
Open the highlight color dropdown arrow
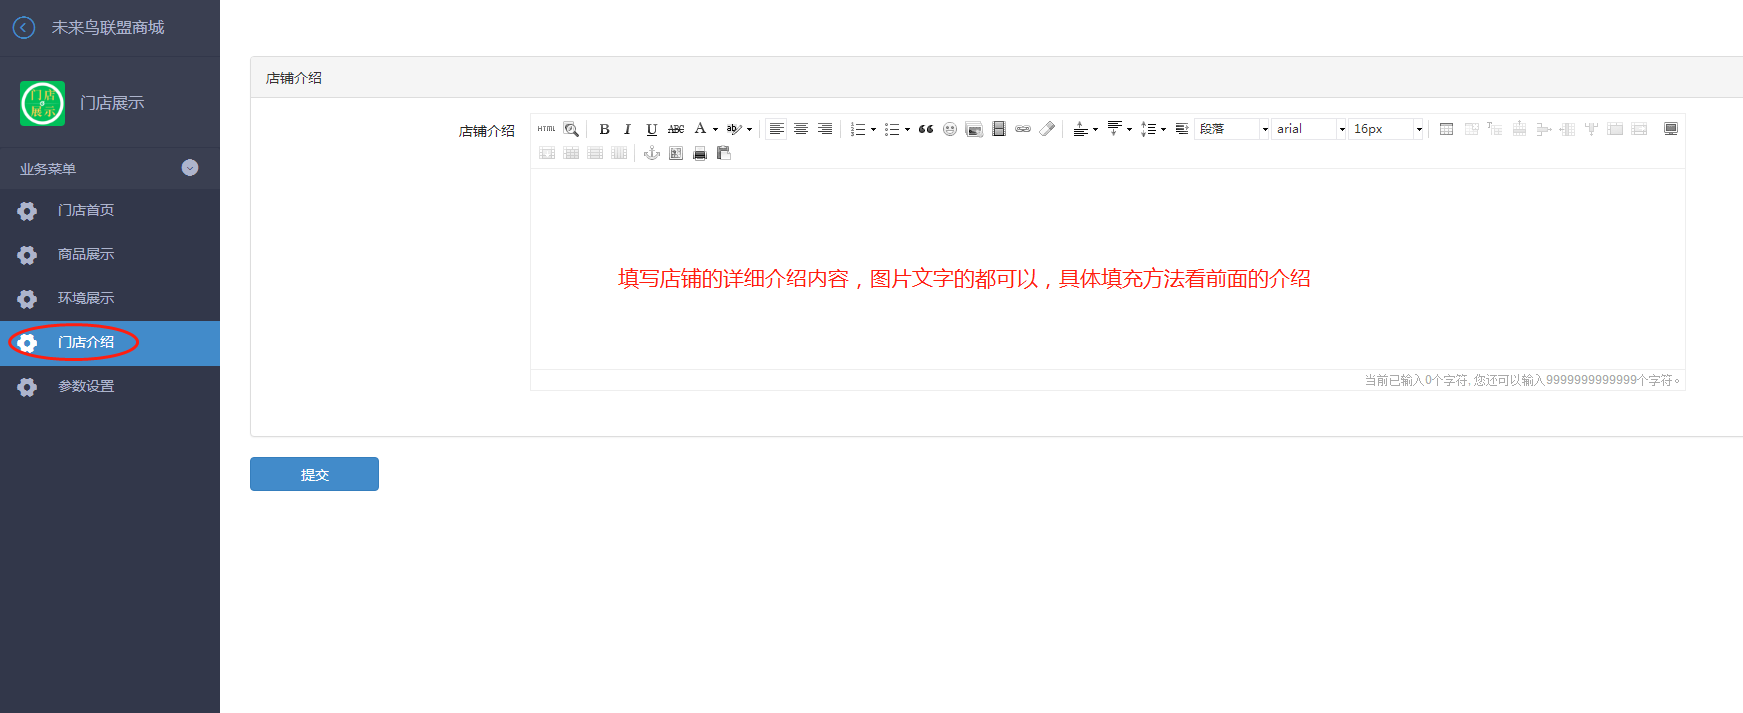749,129
